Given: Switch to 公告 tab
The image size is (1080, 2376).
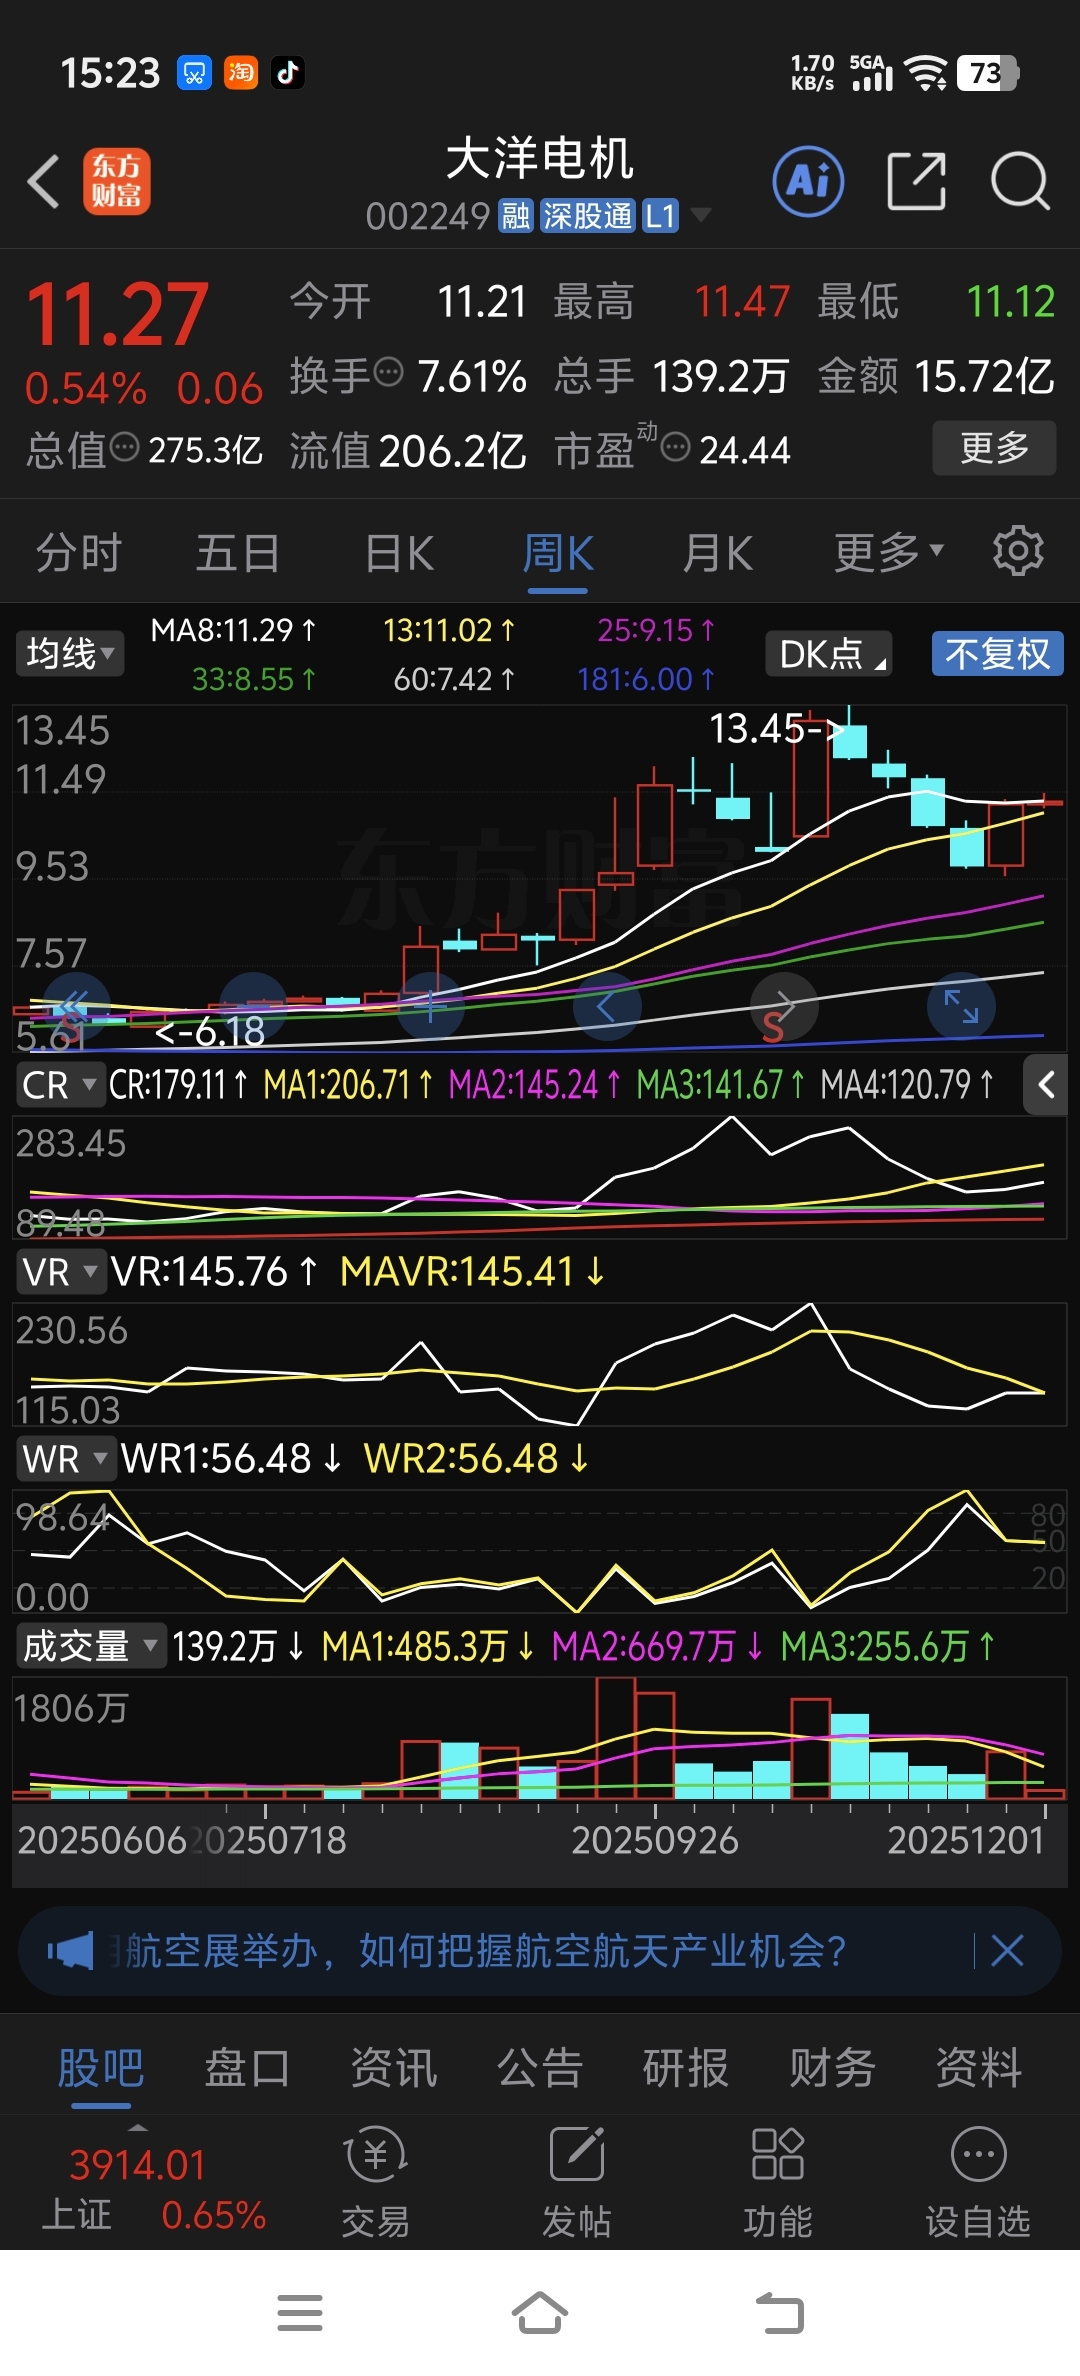Looking at the screenshot, I should coord(540,2068).
